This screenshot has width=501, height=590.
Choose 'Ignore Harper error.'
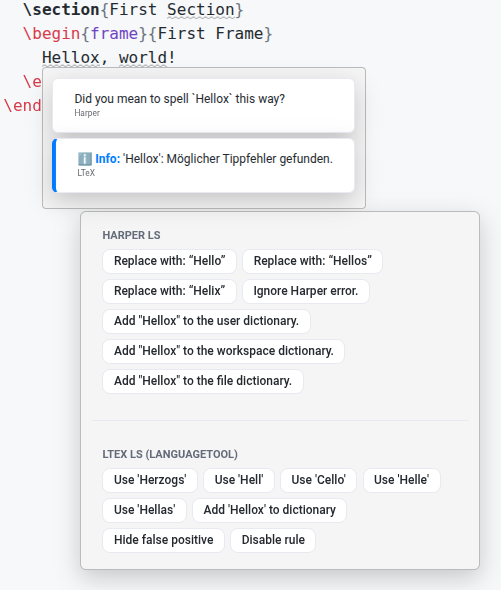click(x=306, y=291)
